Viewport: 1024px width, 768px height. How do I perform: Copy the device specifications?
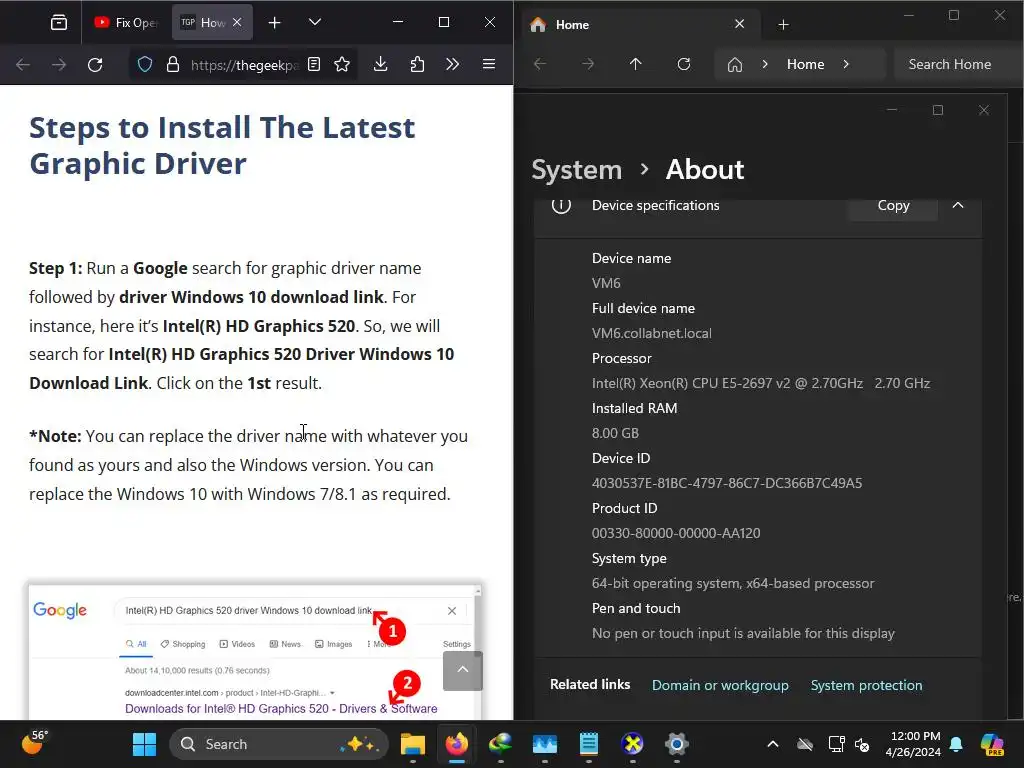pyautogui.click(x=893, y=205)
